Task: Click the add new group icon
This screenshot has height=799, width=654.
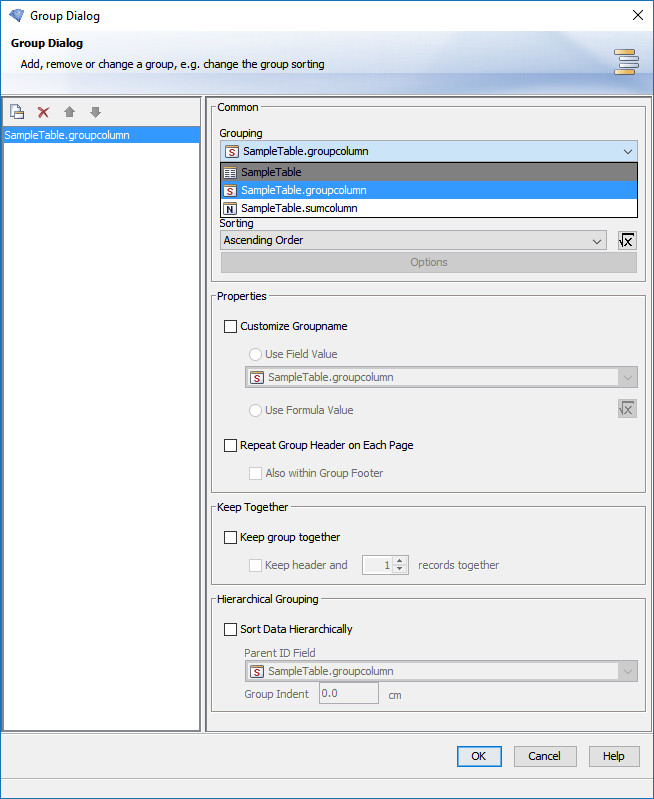Action: 17,112
